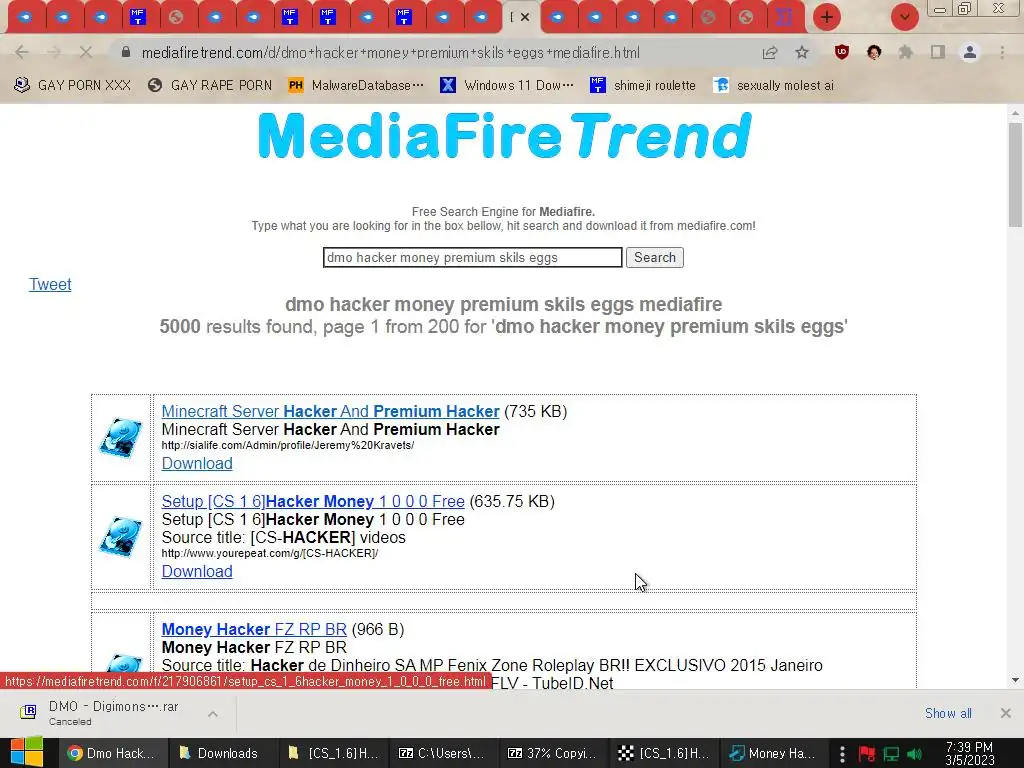Switch to Chrome Dmo Hack… taskbar window

pyautogui.click(x=112, y=753)
